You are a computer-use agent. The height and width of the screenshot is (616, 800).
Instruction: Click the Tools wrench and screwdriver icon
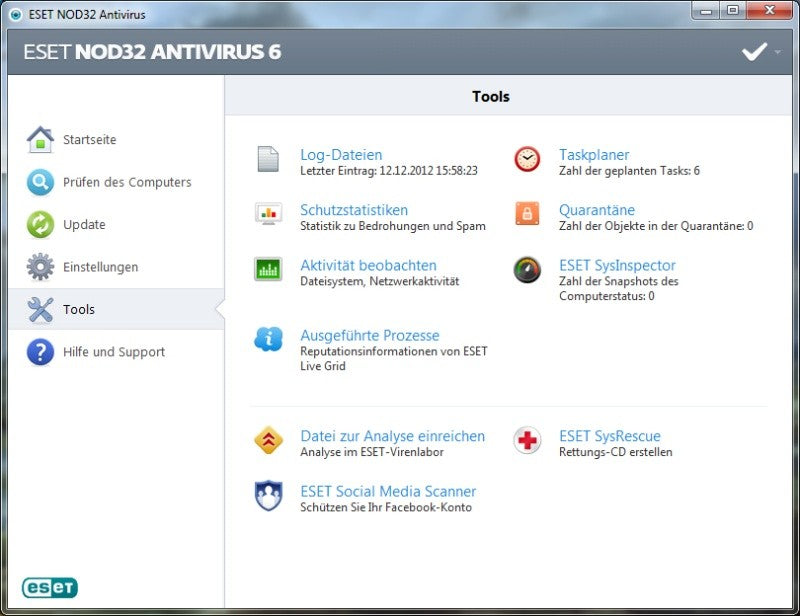[x=40, y=309]
